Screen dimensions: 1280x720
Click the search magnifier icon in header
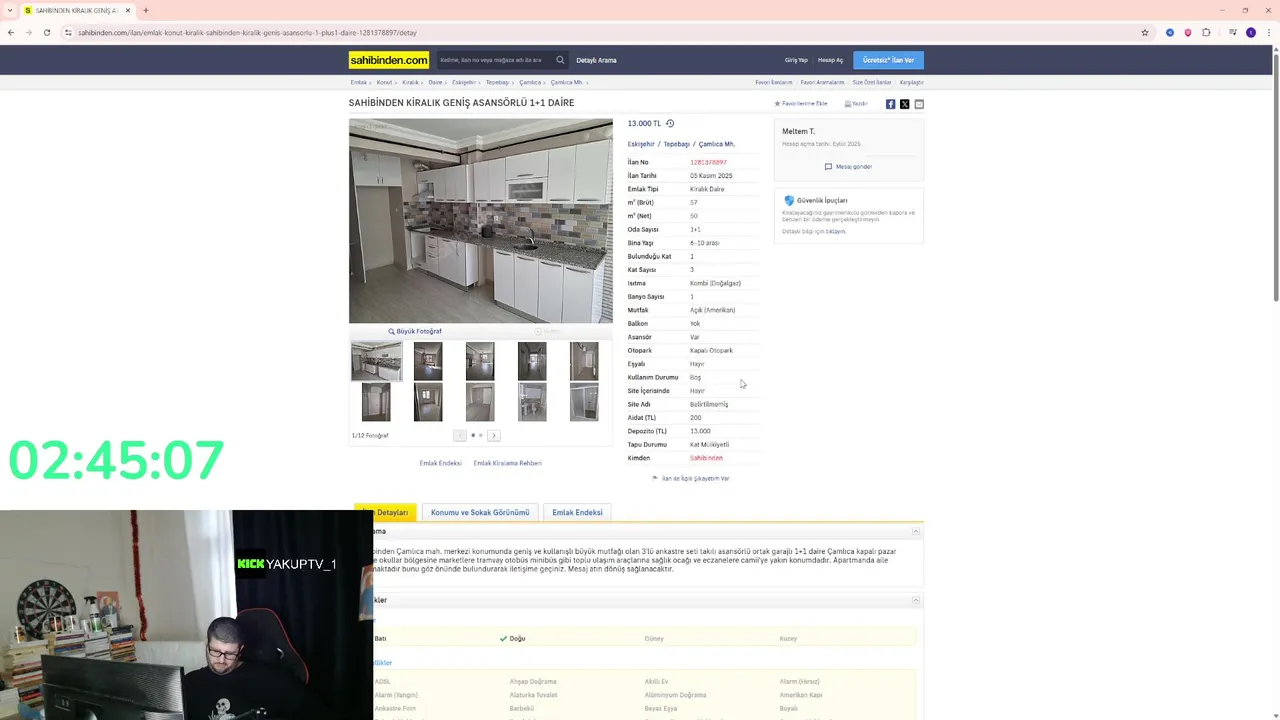point(560,60)
